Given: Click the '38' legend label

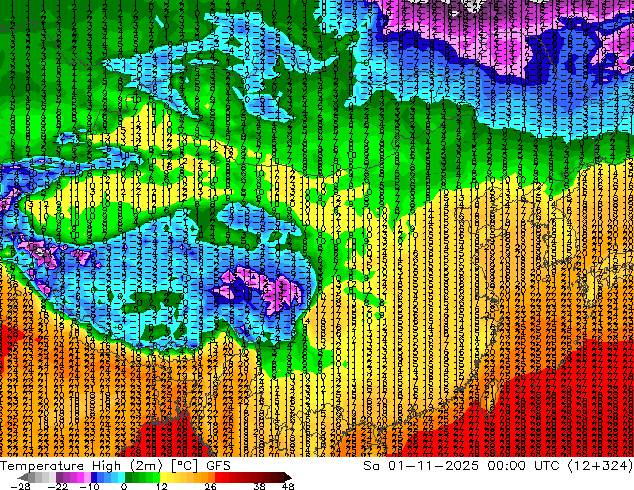Looking at the screenshot, I should pos(259,486).
